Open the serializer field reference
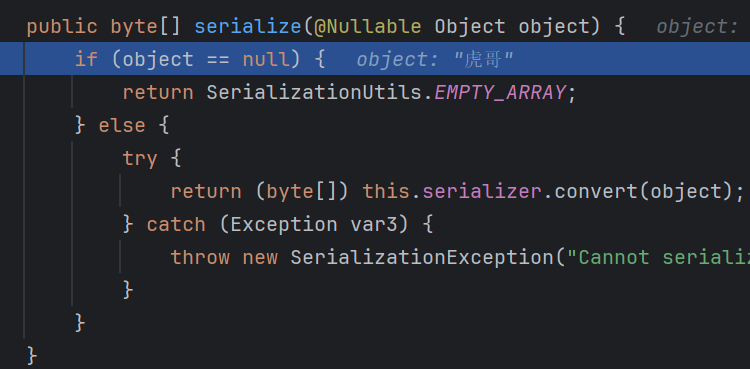Screen dimensions: 750x369 click(482, 191)
